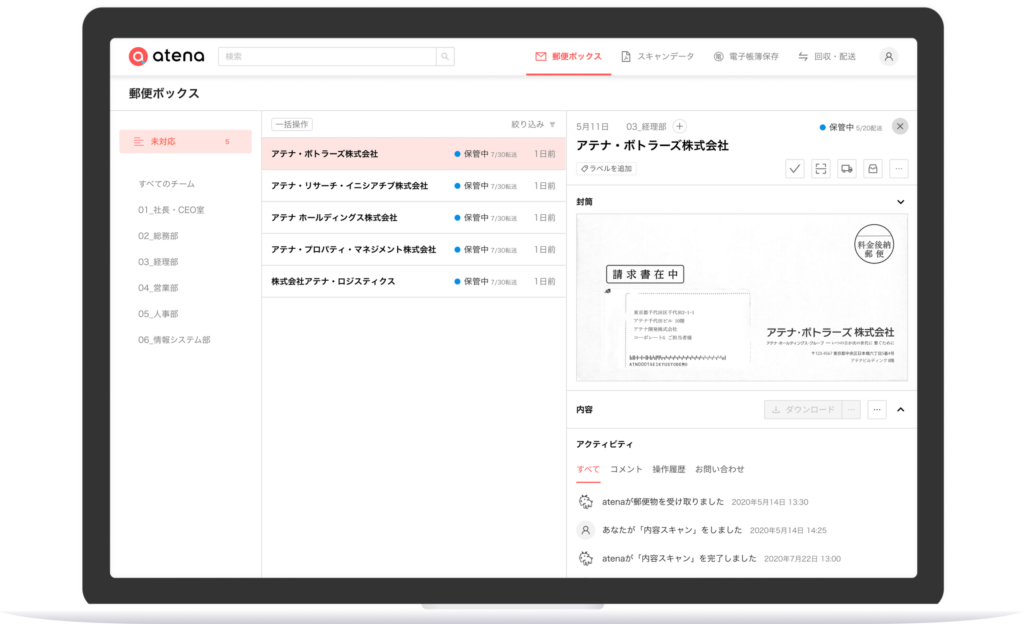Open the 絞り込み filter dropdown
1024x624 pixels.
533,125
